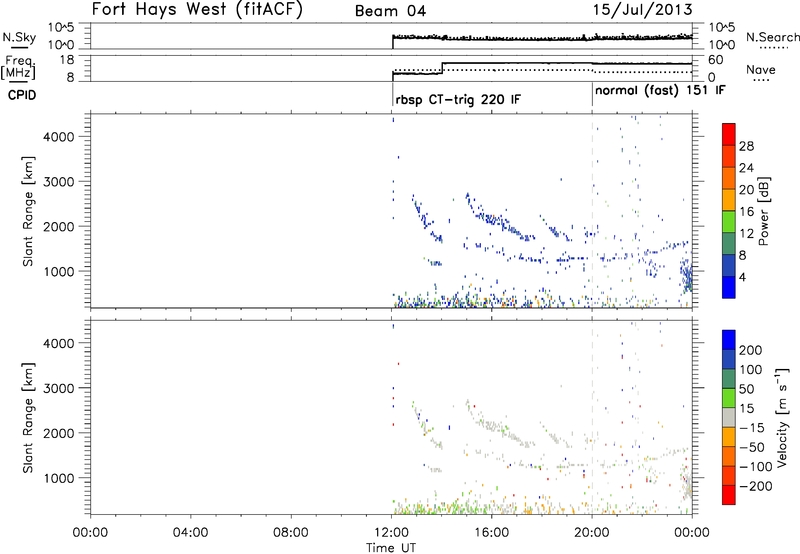The image size is (800, 554).
Task: Click the 'Nave' legend label
Action: (x=761, y=69)
